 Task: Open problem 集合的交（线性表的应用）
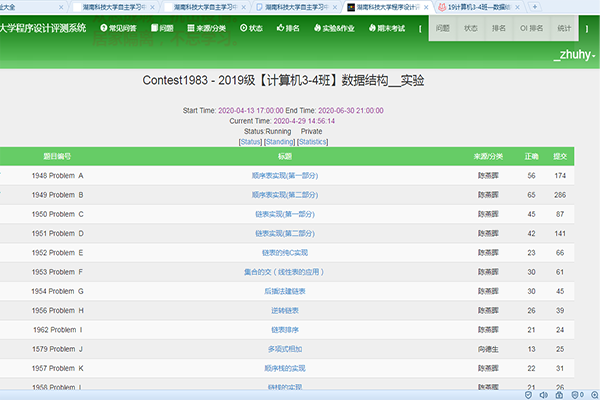284,271
